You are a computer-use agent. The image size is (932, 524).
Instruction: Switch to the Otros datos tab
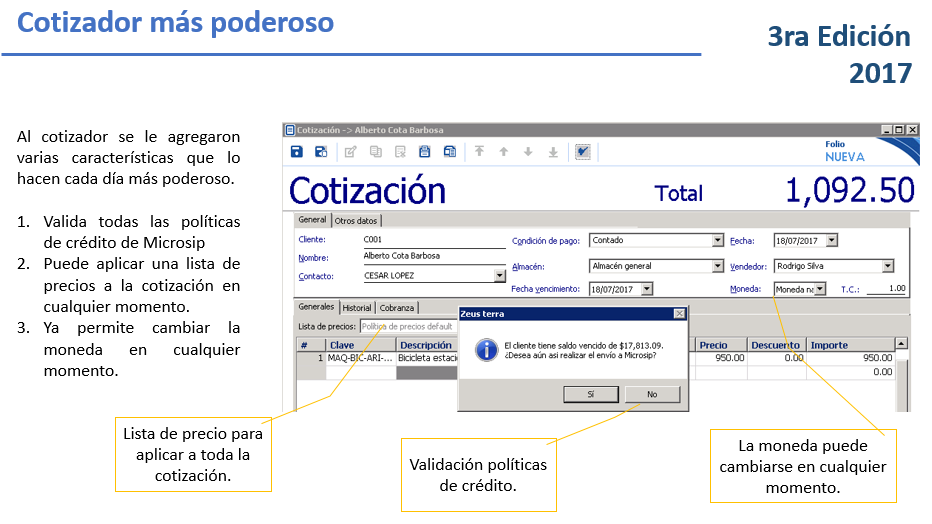tap(356, 220)
